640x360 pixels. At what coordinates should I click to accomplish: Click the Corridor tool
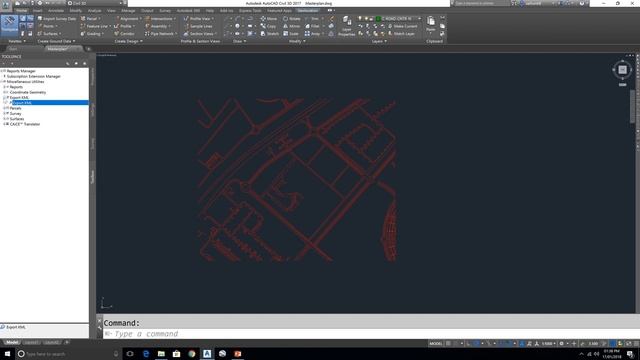tap(124, 33)
